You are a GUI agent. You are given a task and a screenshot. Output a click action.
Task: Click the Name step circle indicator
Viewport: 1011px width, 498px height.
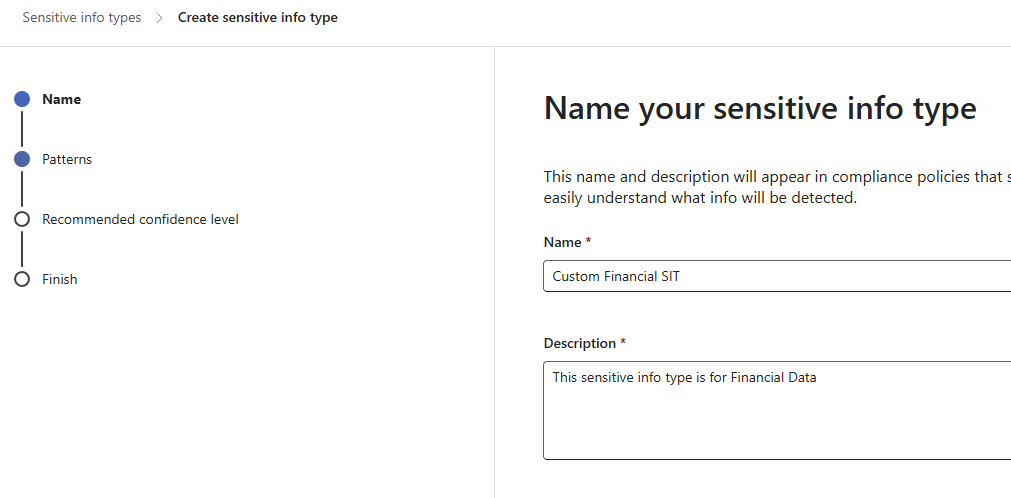coord(22,99)
